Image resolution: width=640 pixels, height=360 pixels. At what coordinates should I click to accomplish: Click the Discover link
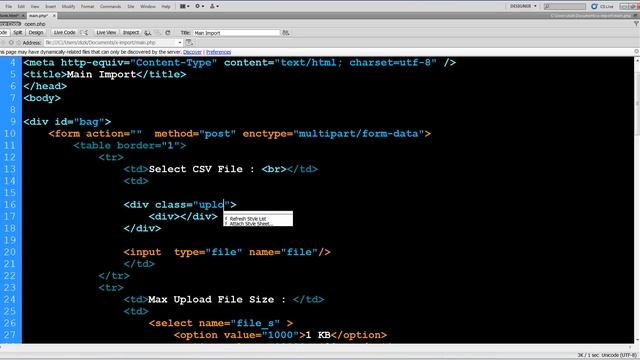tap(192, 52)
